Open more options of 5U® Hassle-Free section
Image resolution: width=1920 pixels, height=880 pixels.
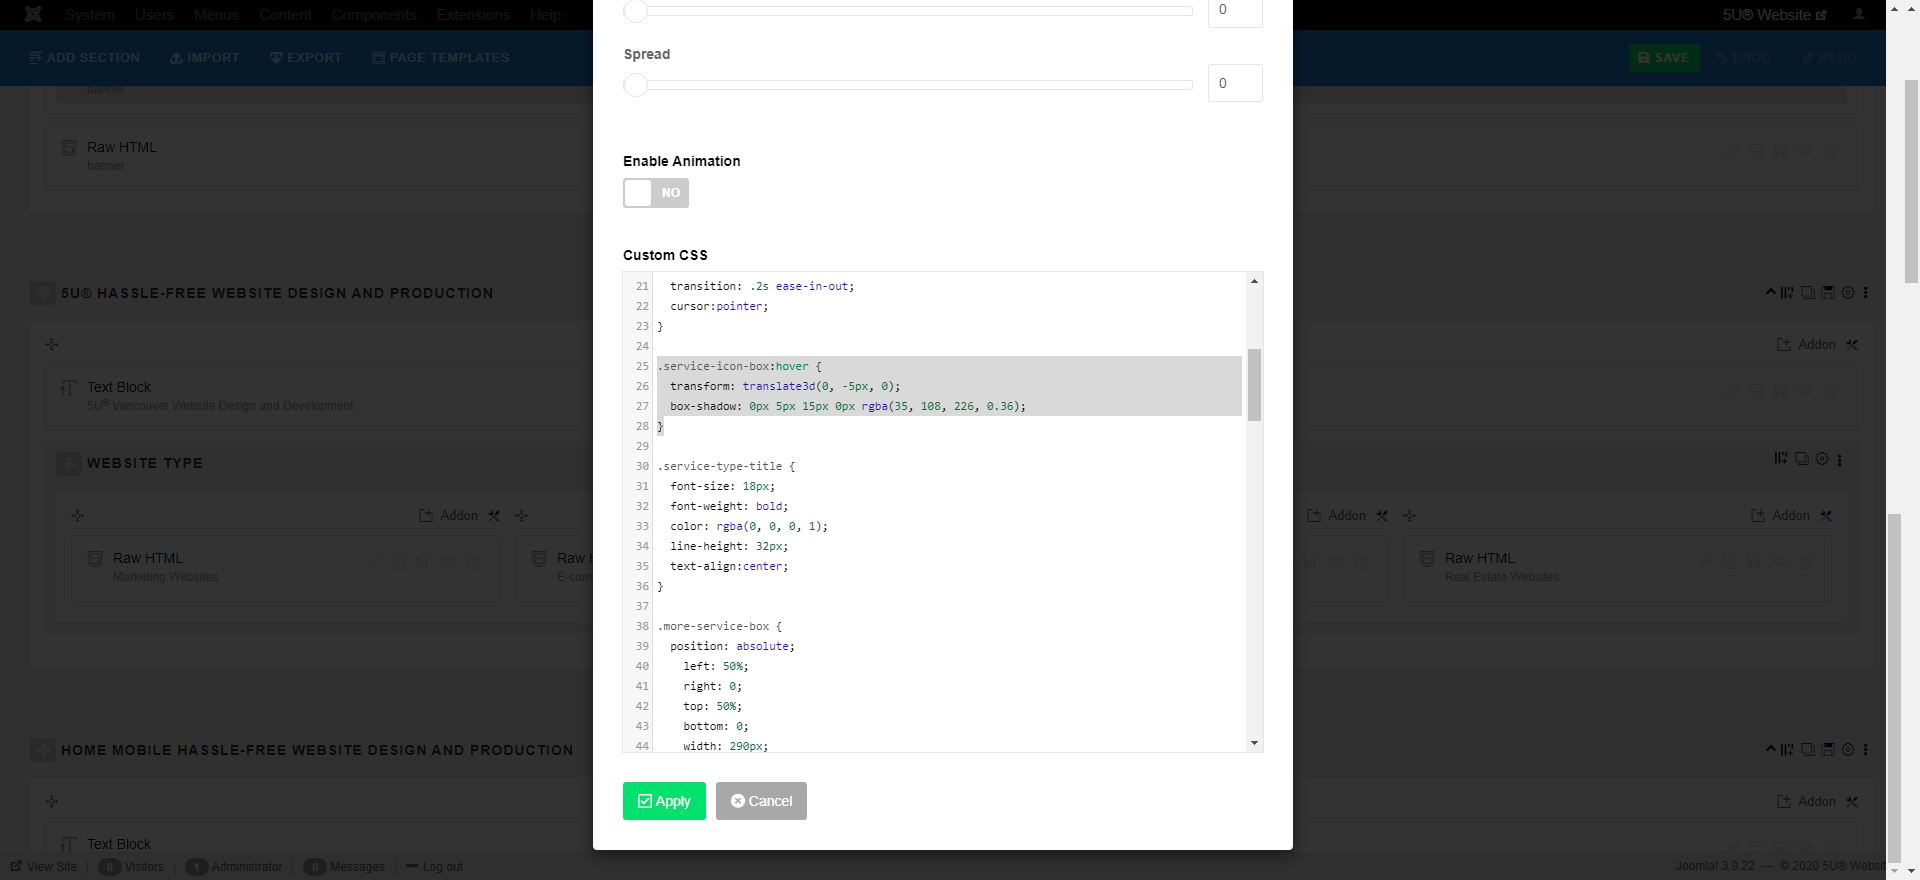(1866, 293)
